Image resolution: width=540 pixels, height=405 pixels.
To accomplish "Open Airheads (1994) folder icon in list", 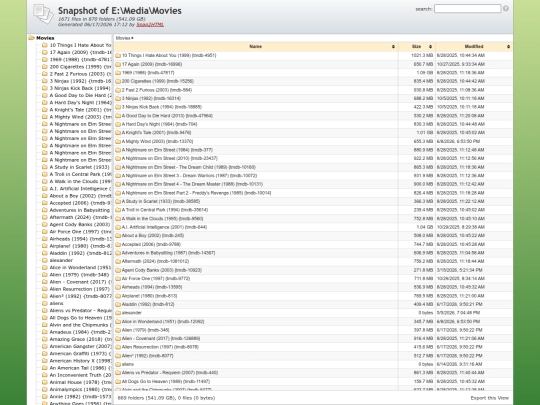I will coord(118,287).
